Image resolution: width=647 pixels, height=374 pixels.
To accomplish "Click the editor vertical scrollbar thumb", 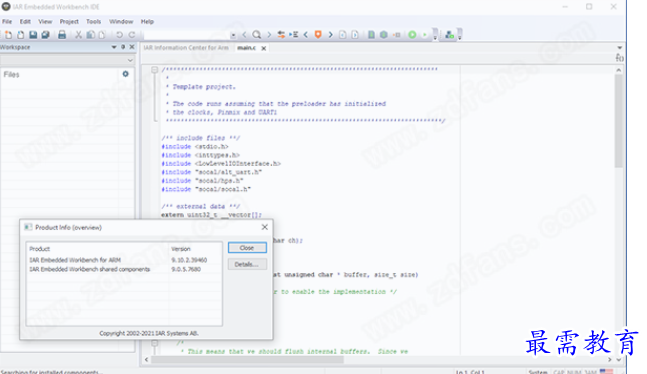I will [x=618, y=121].
